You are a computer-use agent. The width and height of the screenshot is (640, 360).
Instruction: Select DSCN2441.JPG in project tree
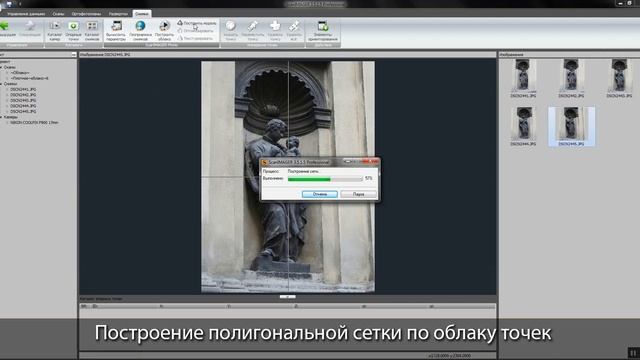23,89
